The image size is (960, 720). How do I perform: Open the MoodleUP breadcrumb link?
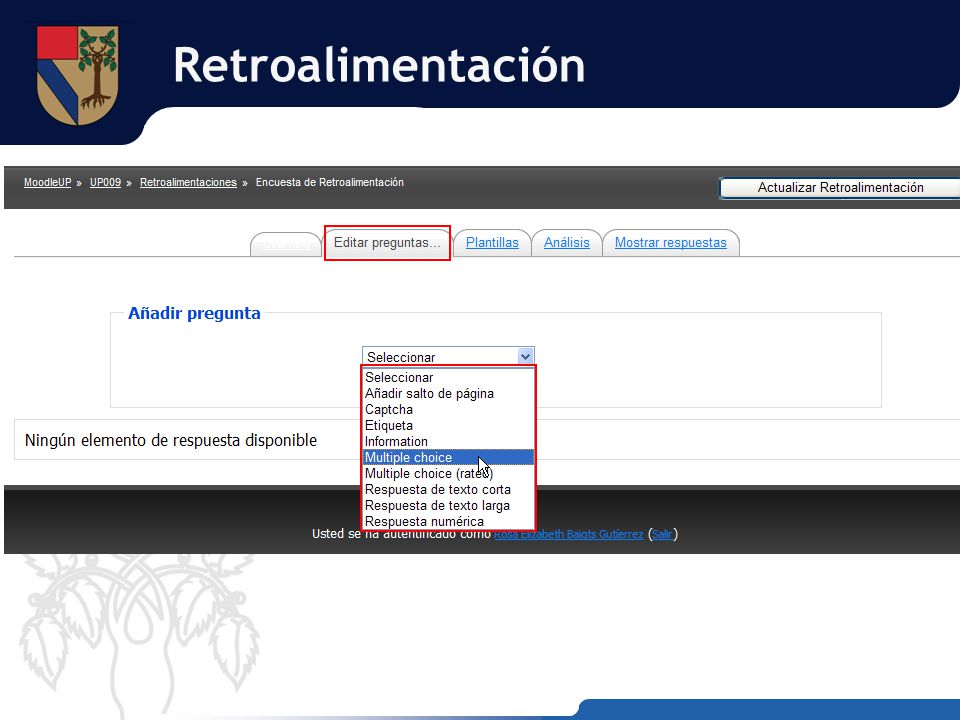(x=47, y=182)
